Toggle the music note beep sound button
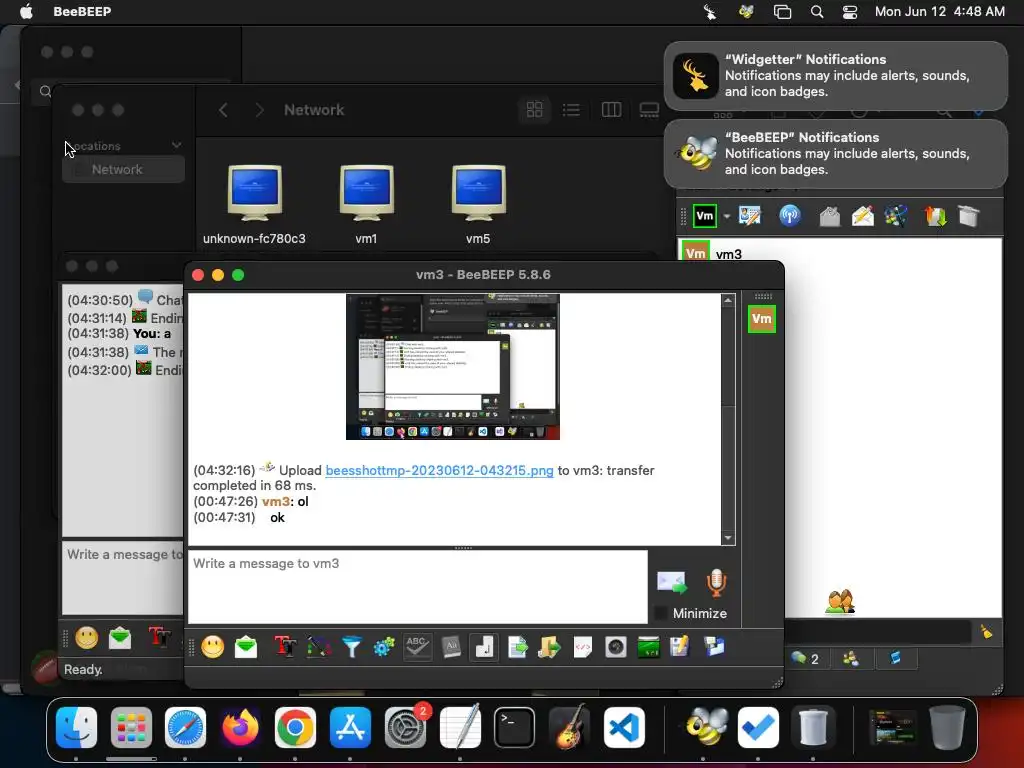Viewport: 1024px width, 768px height. pos(484,647)
